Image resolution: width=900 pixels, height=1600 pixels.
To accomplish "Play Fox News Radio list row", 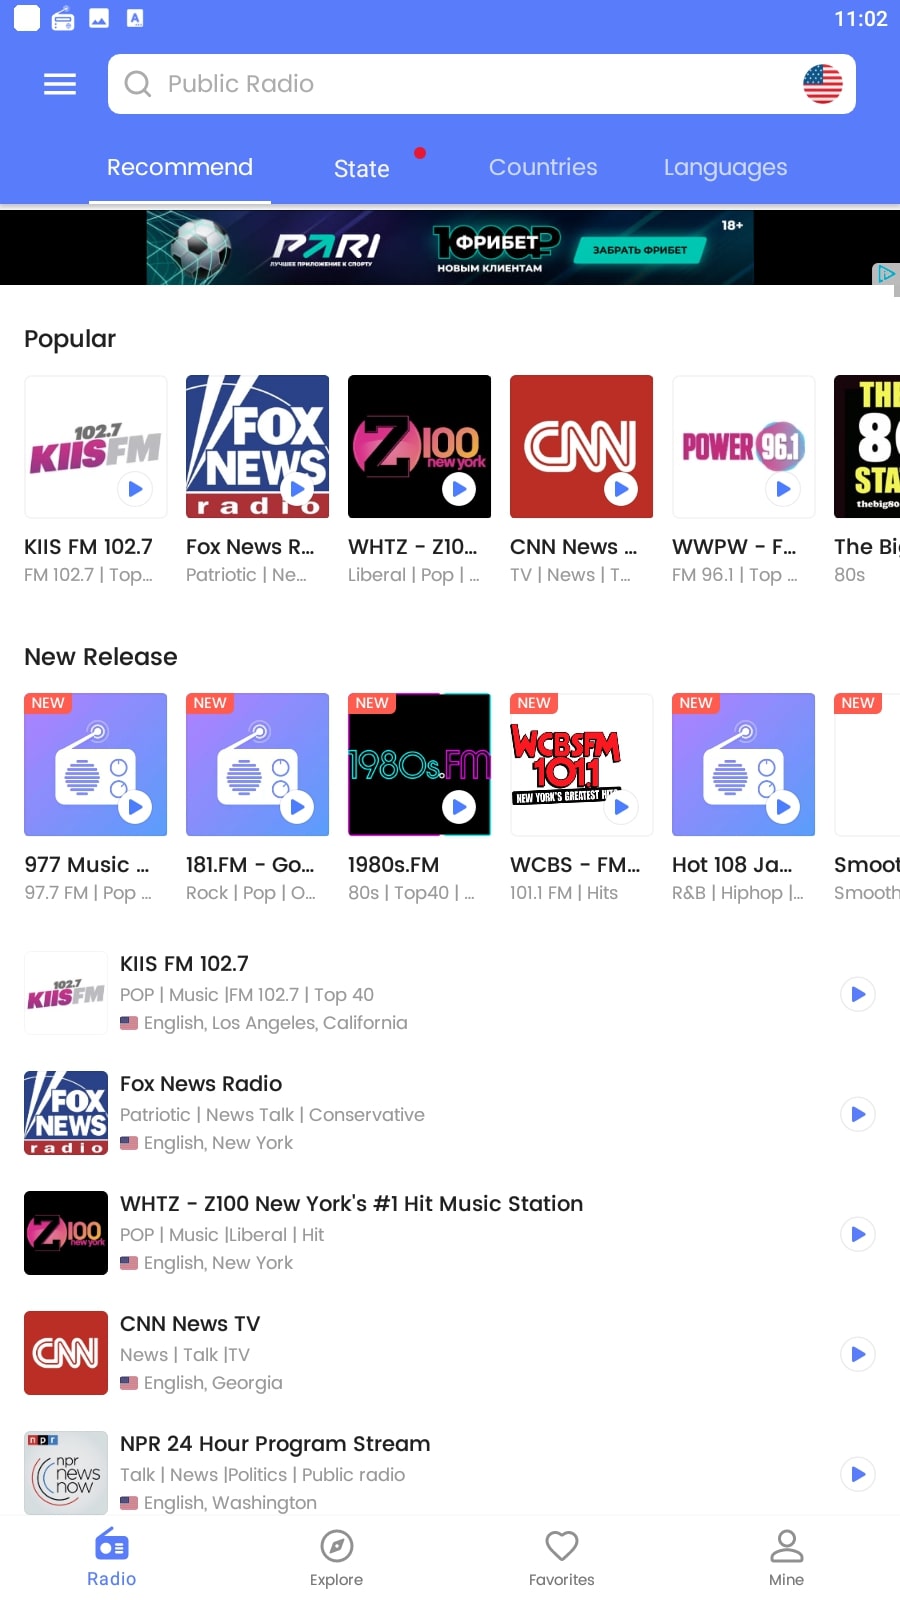I will pyautogui.click(x=858, y=1114).
